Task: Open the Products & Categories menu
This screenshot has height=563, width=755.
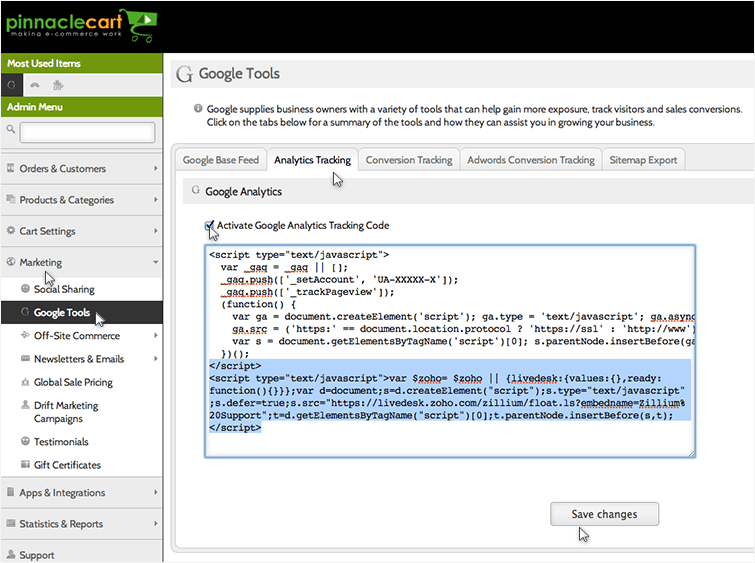Action: tap(81, 200)
